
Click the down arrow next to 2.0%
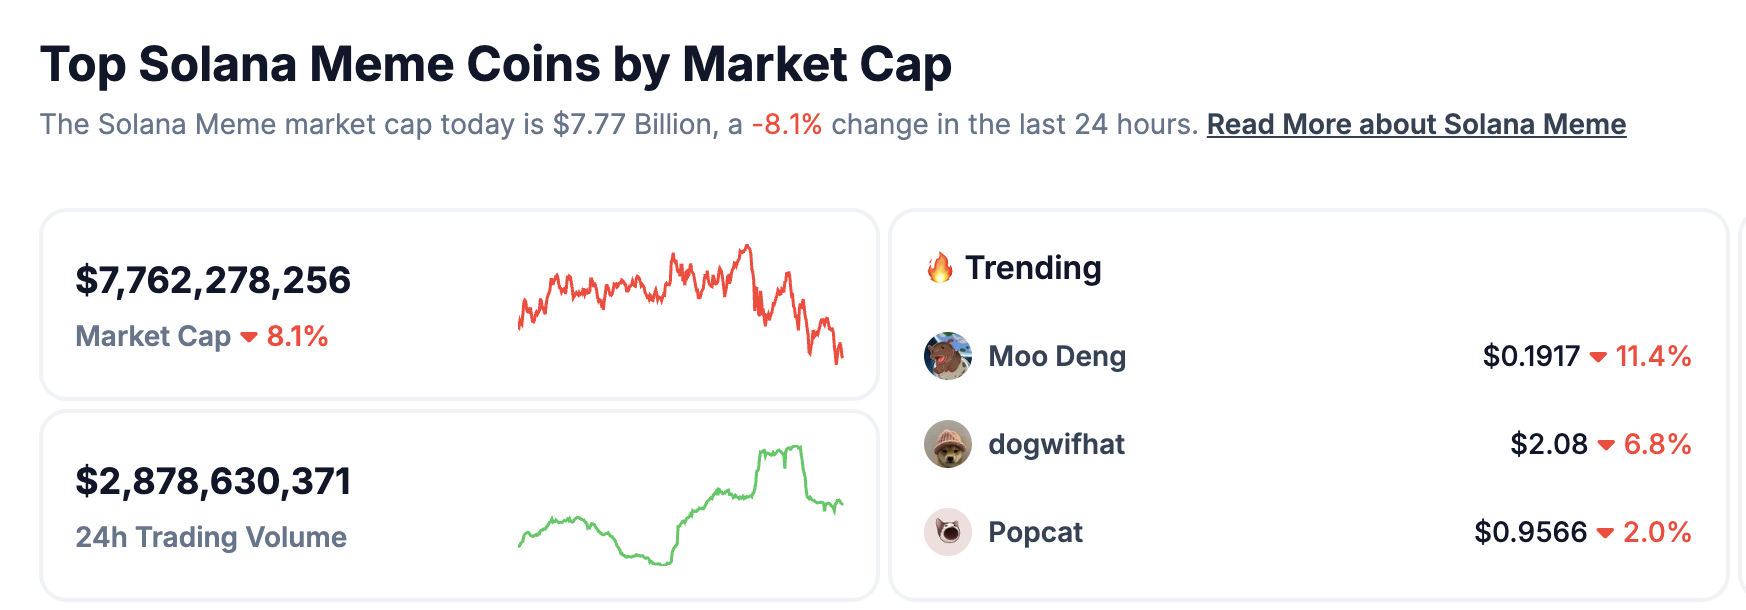click(1605, 533)
